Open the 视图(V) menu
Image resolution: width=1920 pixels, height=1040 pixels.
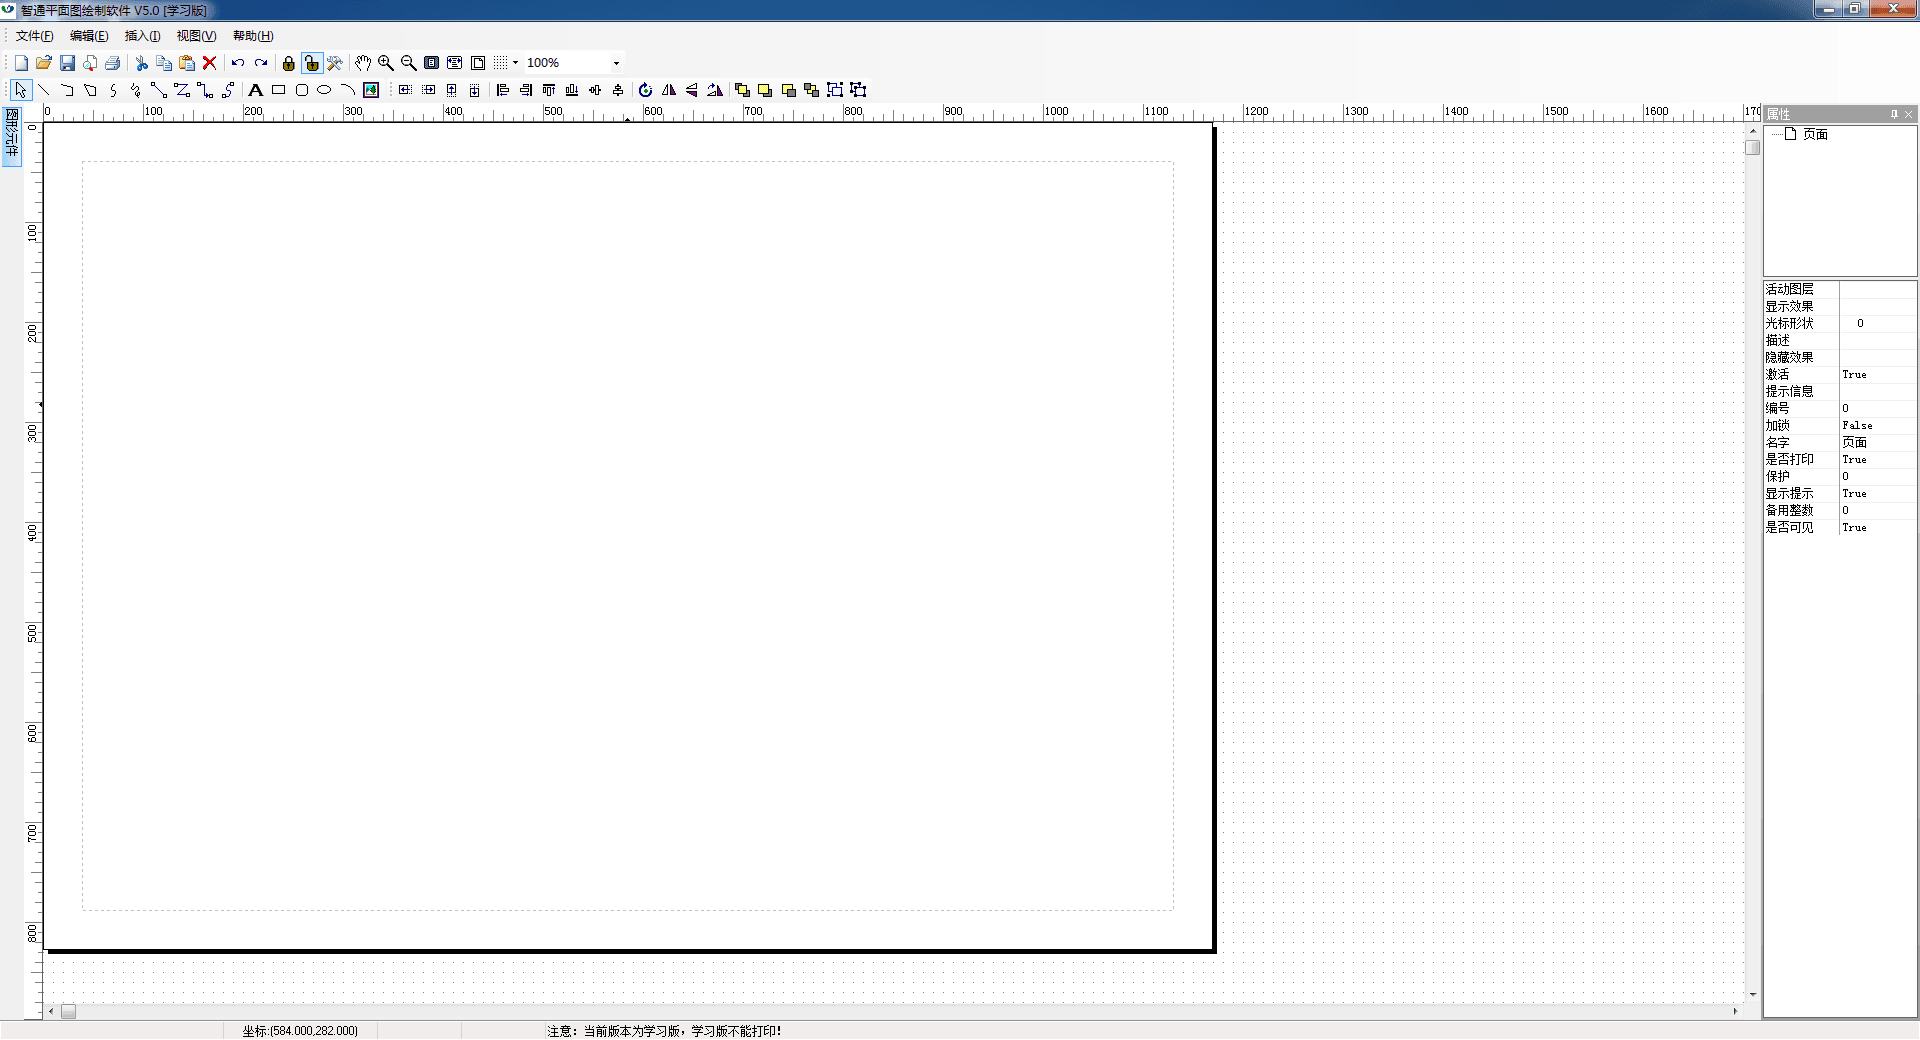(x=196, y=36)
